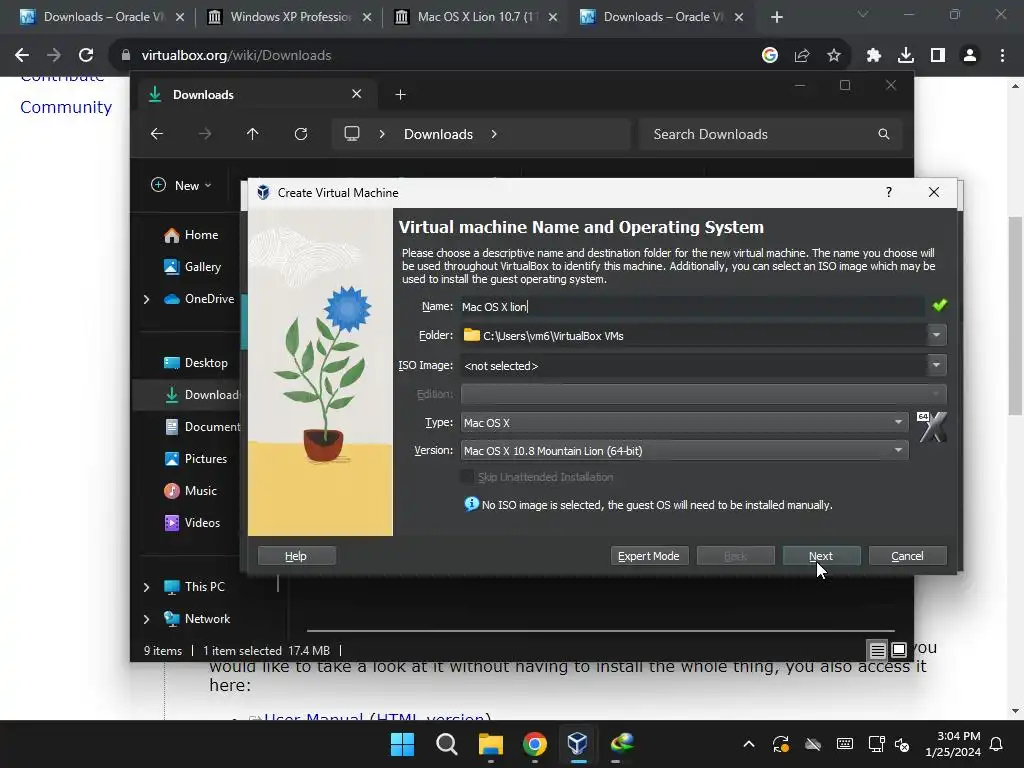Click the Next button in Create Virtual Machine

point(821,556)
